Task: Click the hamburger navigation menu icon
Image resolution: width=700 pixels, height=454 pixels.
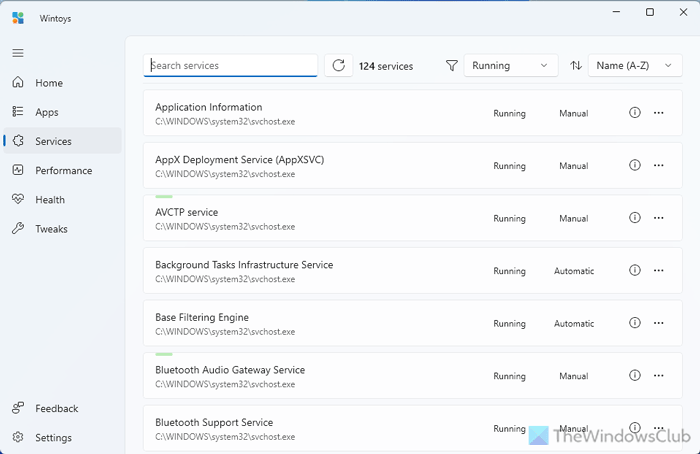Action: (x=18, y=52)
